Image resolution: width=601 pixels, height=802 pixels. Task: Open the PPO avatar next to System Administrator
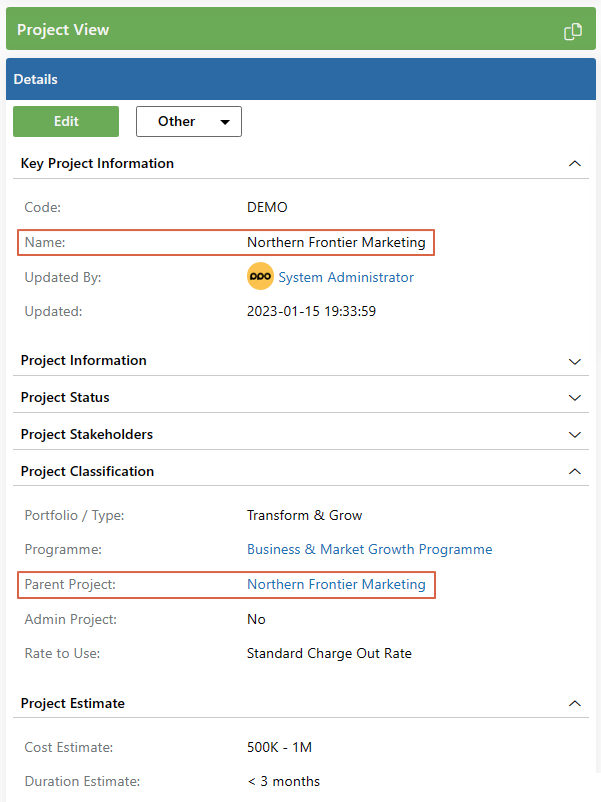coord(260,277)
